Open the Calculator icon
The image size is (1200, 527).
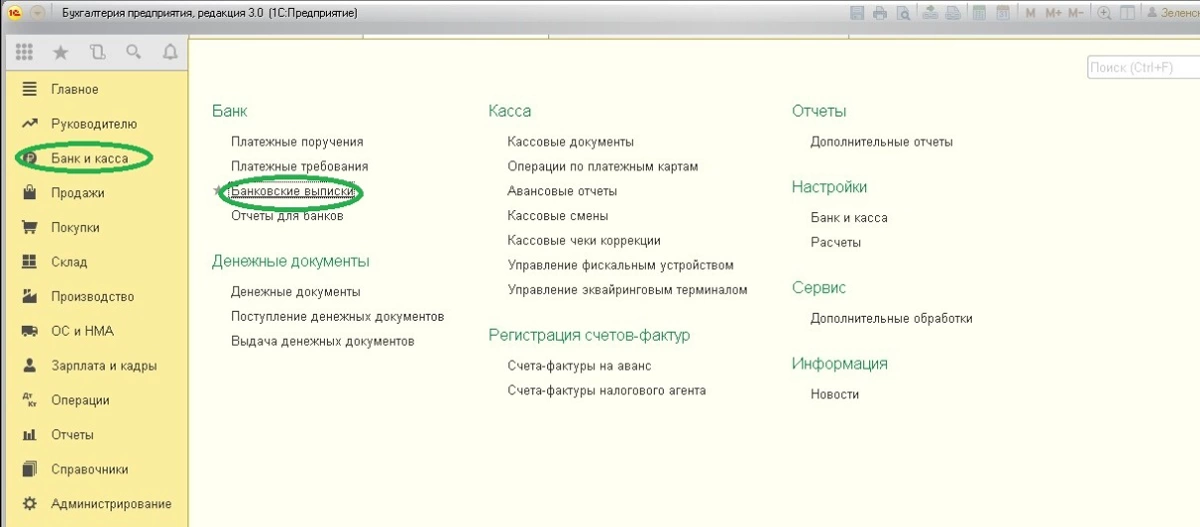[x=979, y=13]
